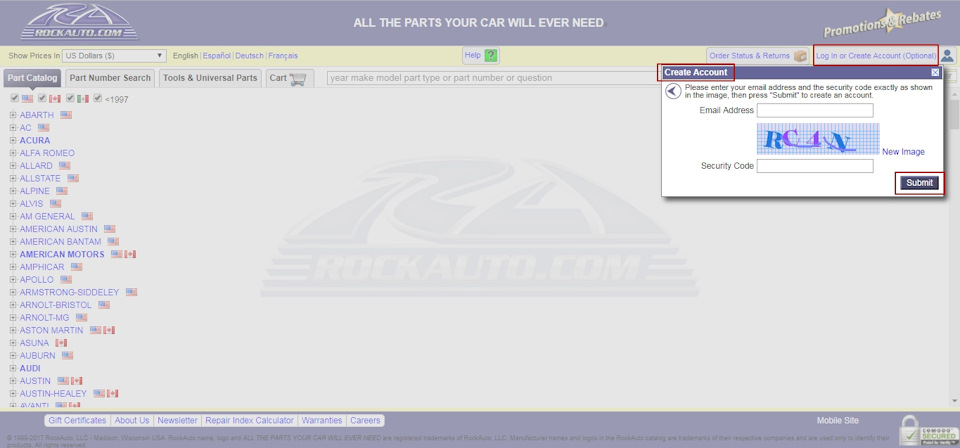960x448 pixels.
Task: Click the back arrow in Create Account dialog
Action: (673, 91)
